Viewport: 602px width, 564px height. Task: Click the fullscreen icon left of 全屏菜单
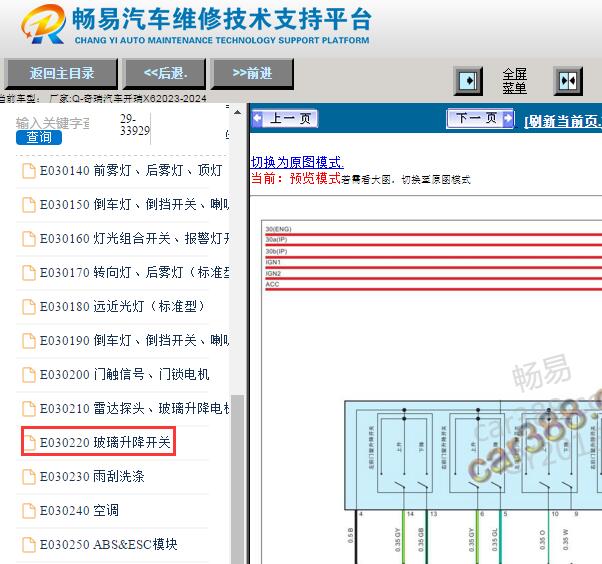(468, 81)
